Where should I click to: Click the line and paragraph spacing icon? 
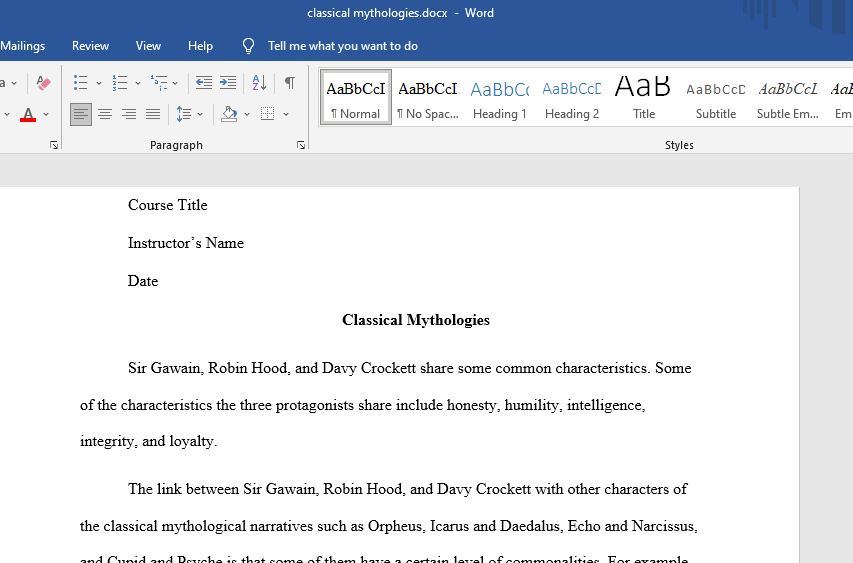click(x=183, y=114)
